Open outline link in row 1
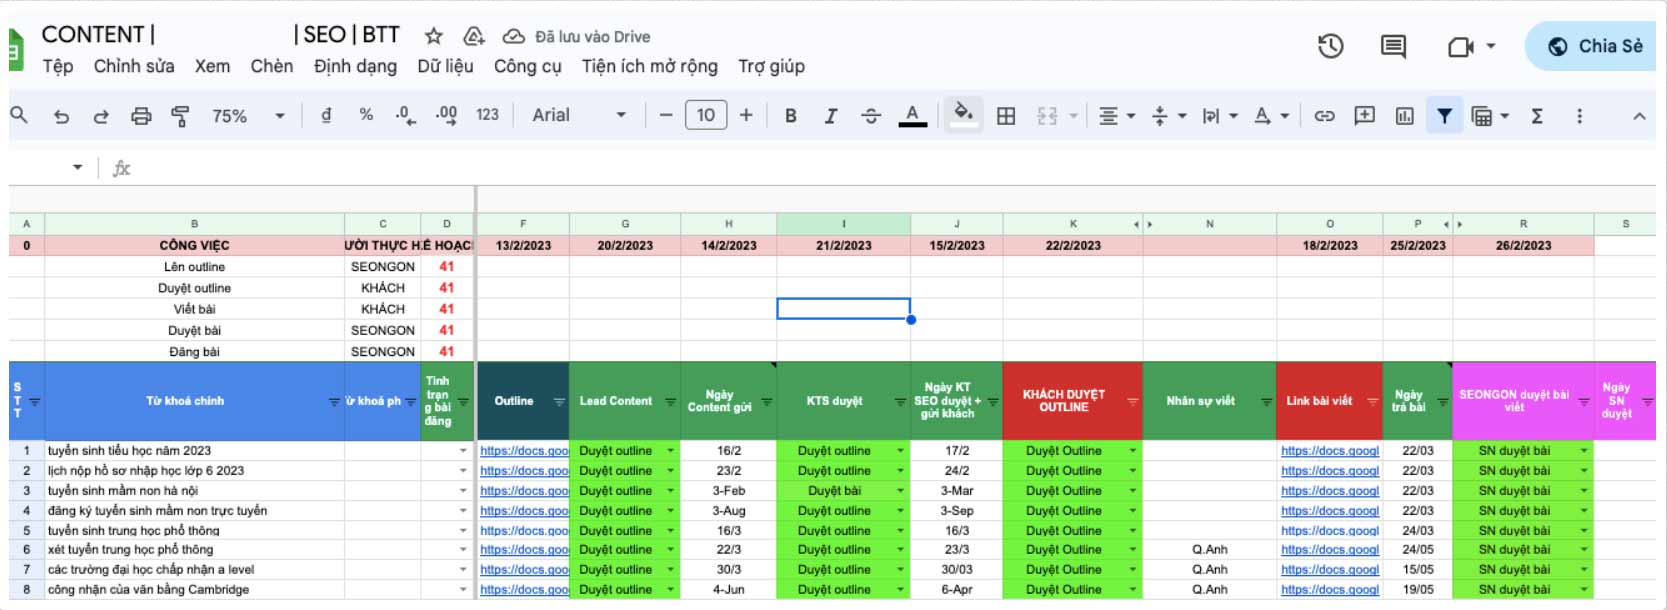This screenshot has width=1667, height=610. pyautogui.click(x=524, y=451)
